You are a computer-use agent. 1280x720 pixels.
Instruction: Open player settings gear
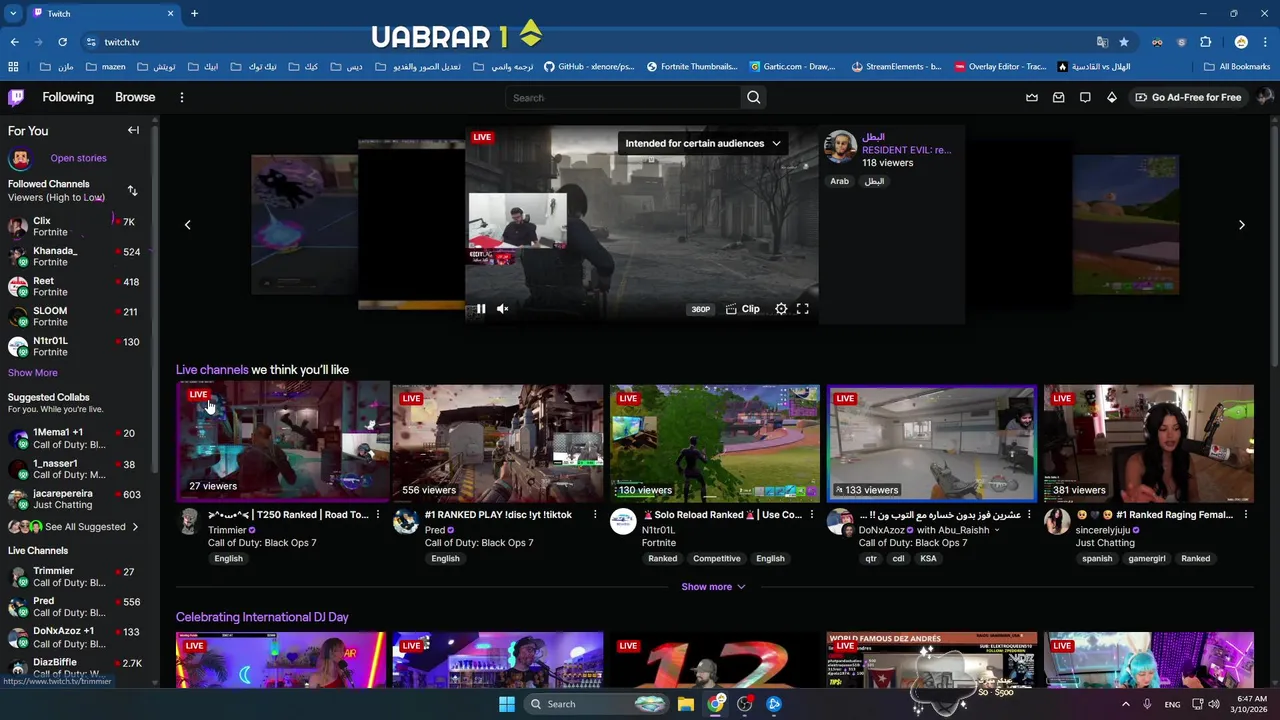781,309
